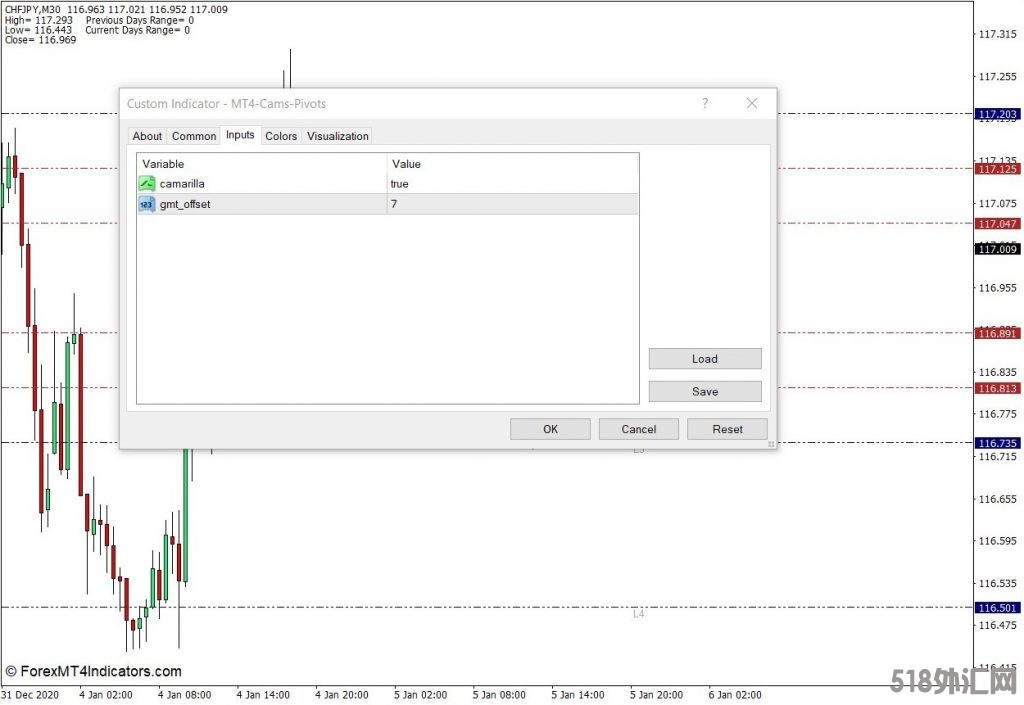The width and height of the screenshot is (1024, 705).
Task: Click the '4 Jan 14:00' time axis label
Action: [263, 695]
